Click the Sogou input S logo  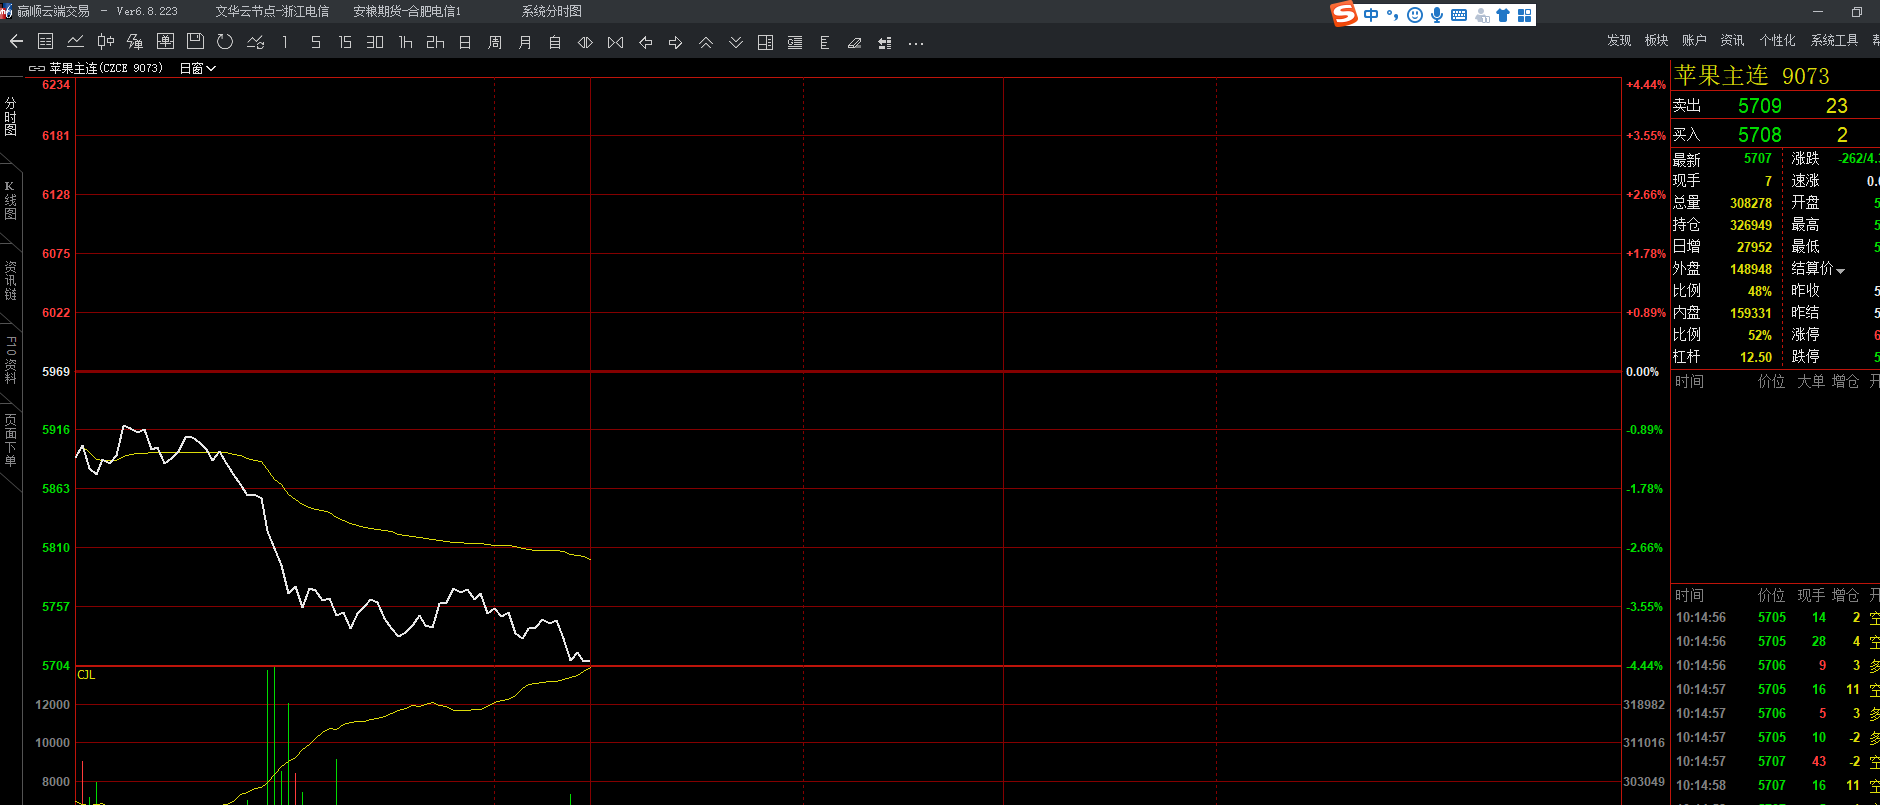tap(1345, 14)
